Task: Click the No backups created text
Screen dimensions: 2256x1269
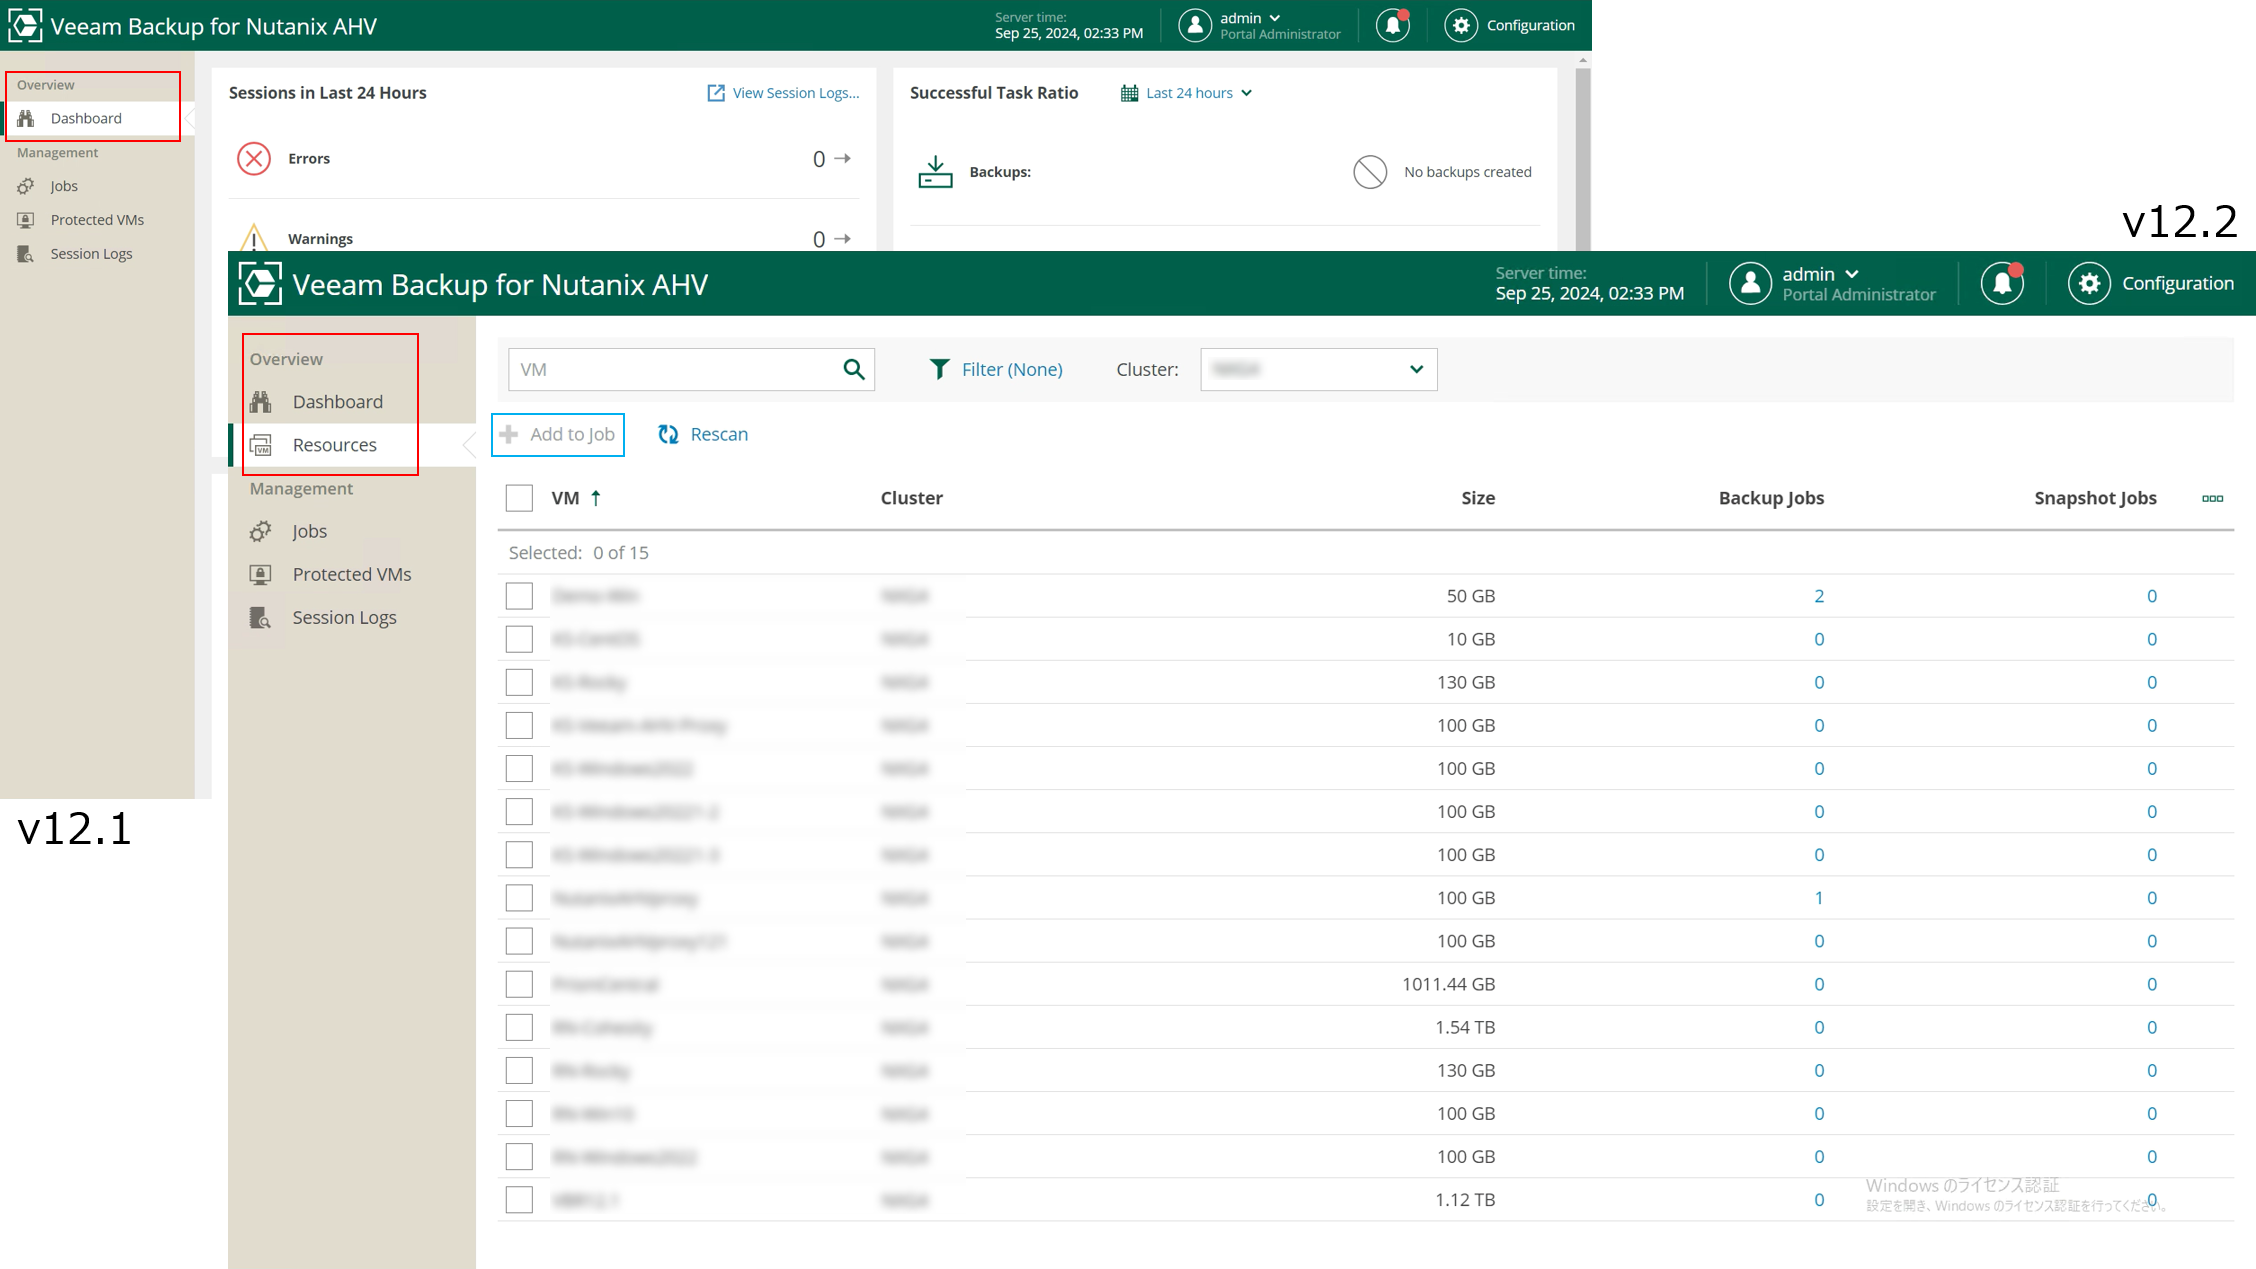Action: [1467, 172]
